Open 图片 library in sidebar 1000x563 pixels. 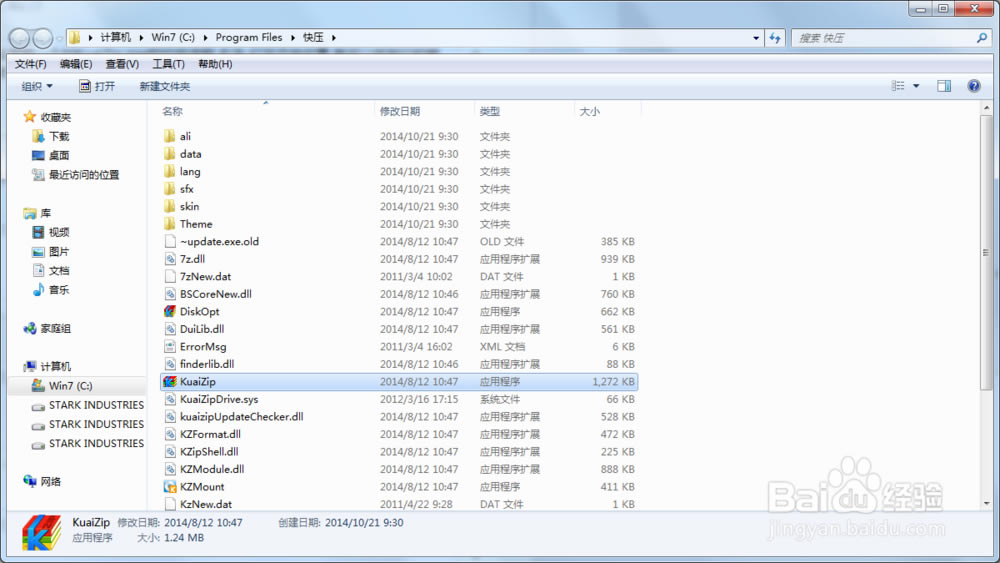(51, 251)
